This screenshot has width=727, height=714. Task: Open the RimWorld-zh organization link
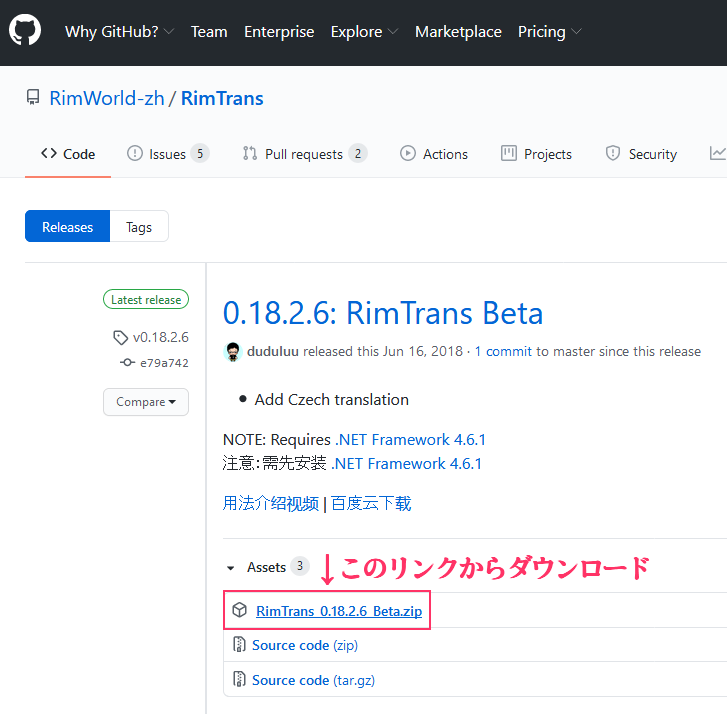107,98
